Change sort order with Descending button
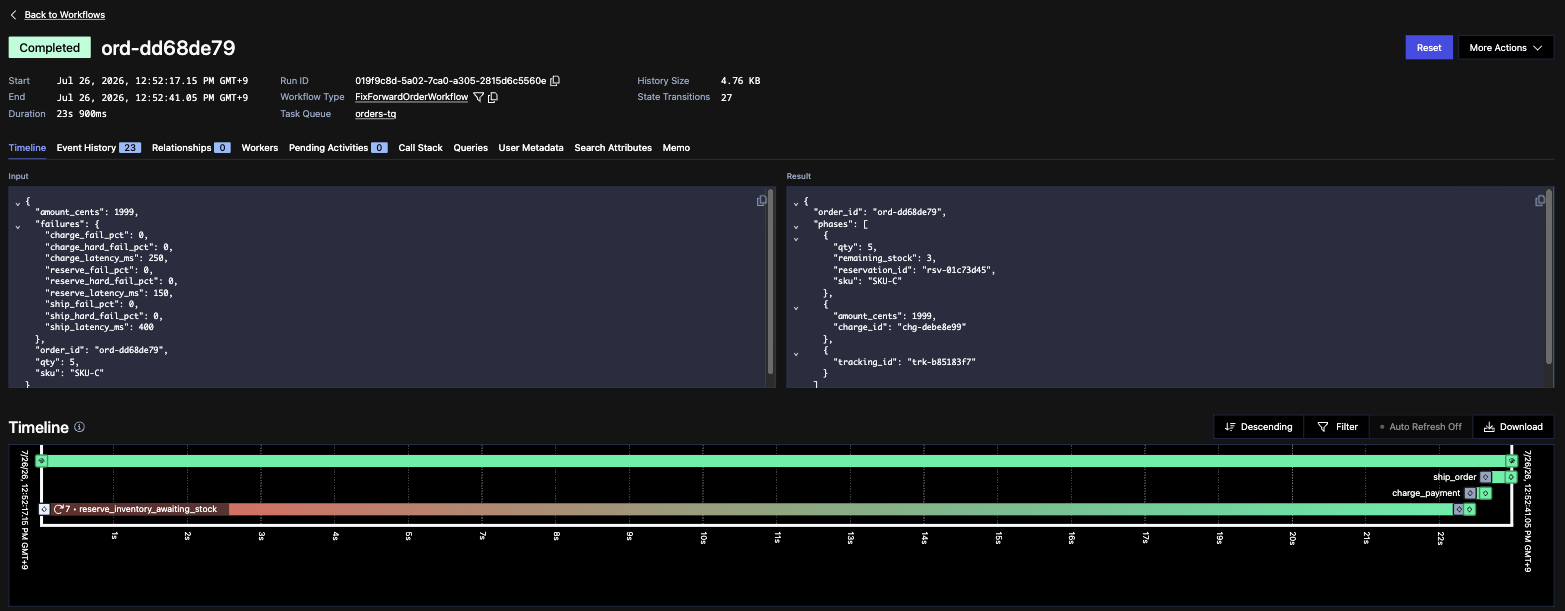1565x611 pixels. click(1258, 426)
